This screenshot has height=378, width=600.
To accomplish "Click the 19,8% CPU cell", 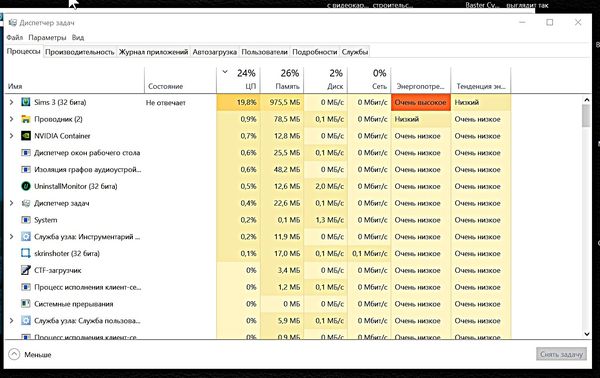I will [x=238, y=102].
